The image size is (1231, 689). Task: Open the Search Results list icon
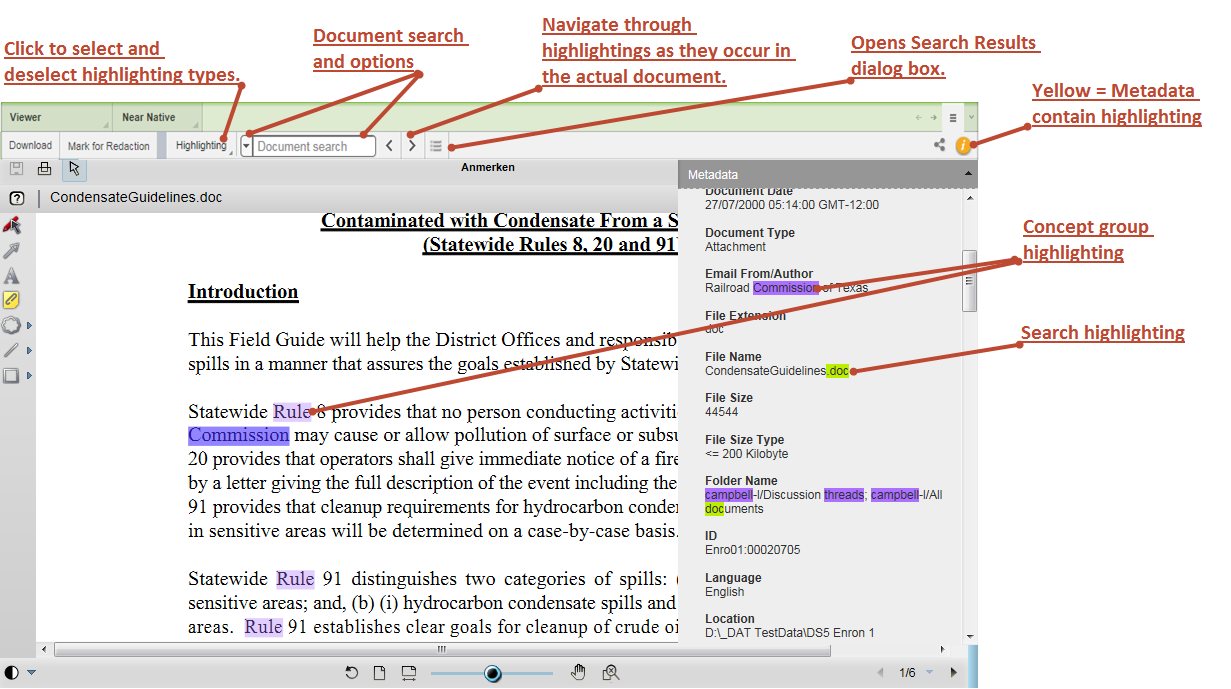pos(436,146)
